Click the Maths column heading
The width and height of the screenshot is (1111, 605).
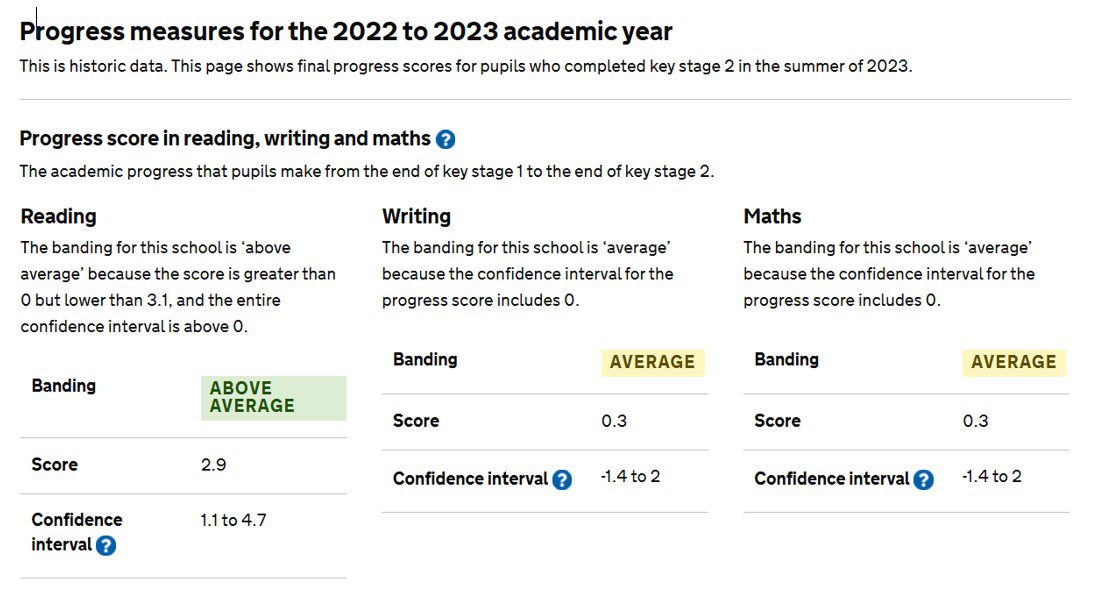click(x=772, y=216)
